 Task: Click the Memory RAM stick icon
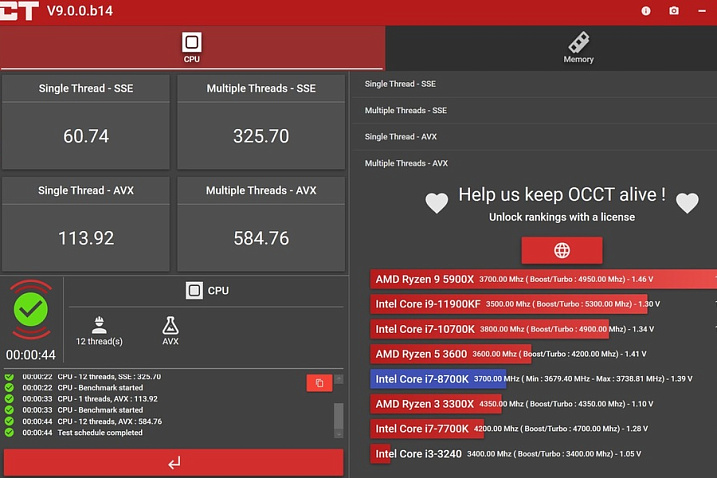(x=578, y=42)
